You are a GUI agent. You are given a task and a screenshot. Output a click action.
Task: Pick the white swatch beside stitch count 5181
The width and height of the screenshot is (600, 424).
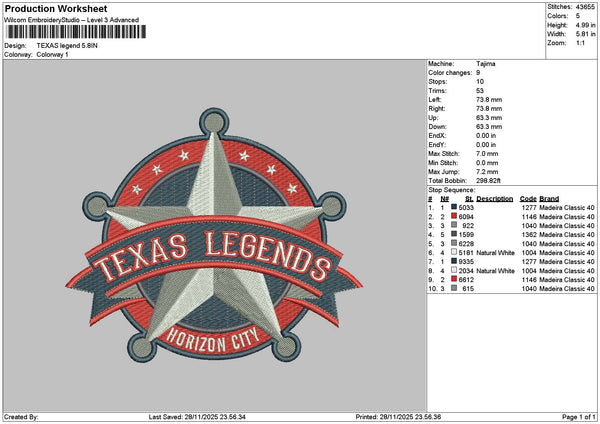(454, 252)
